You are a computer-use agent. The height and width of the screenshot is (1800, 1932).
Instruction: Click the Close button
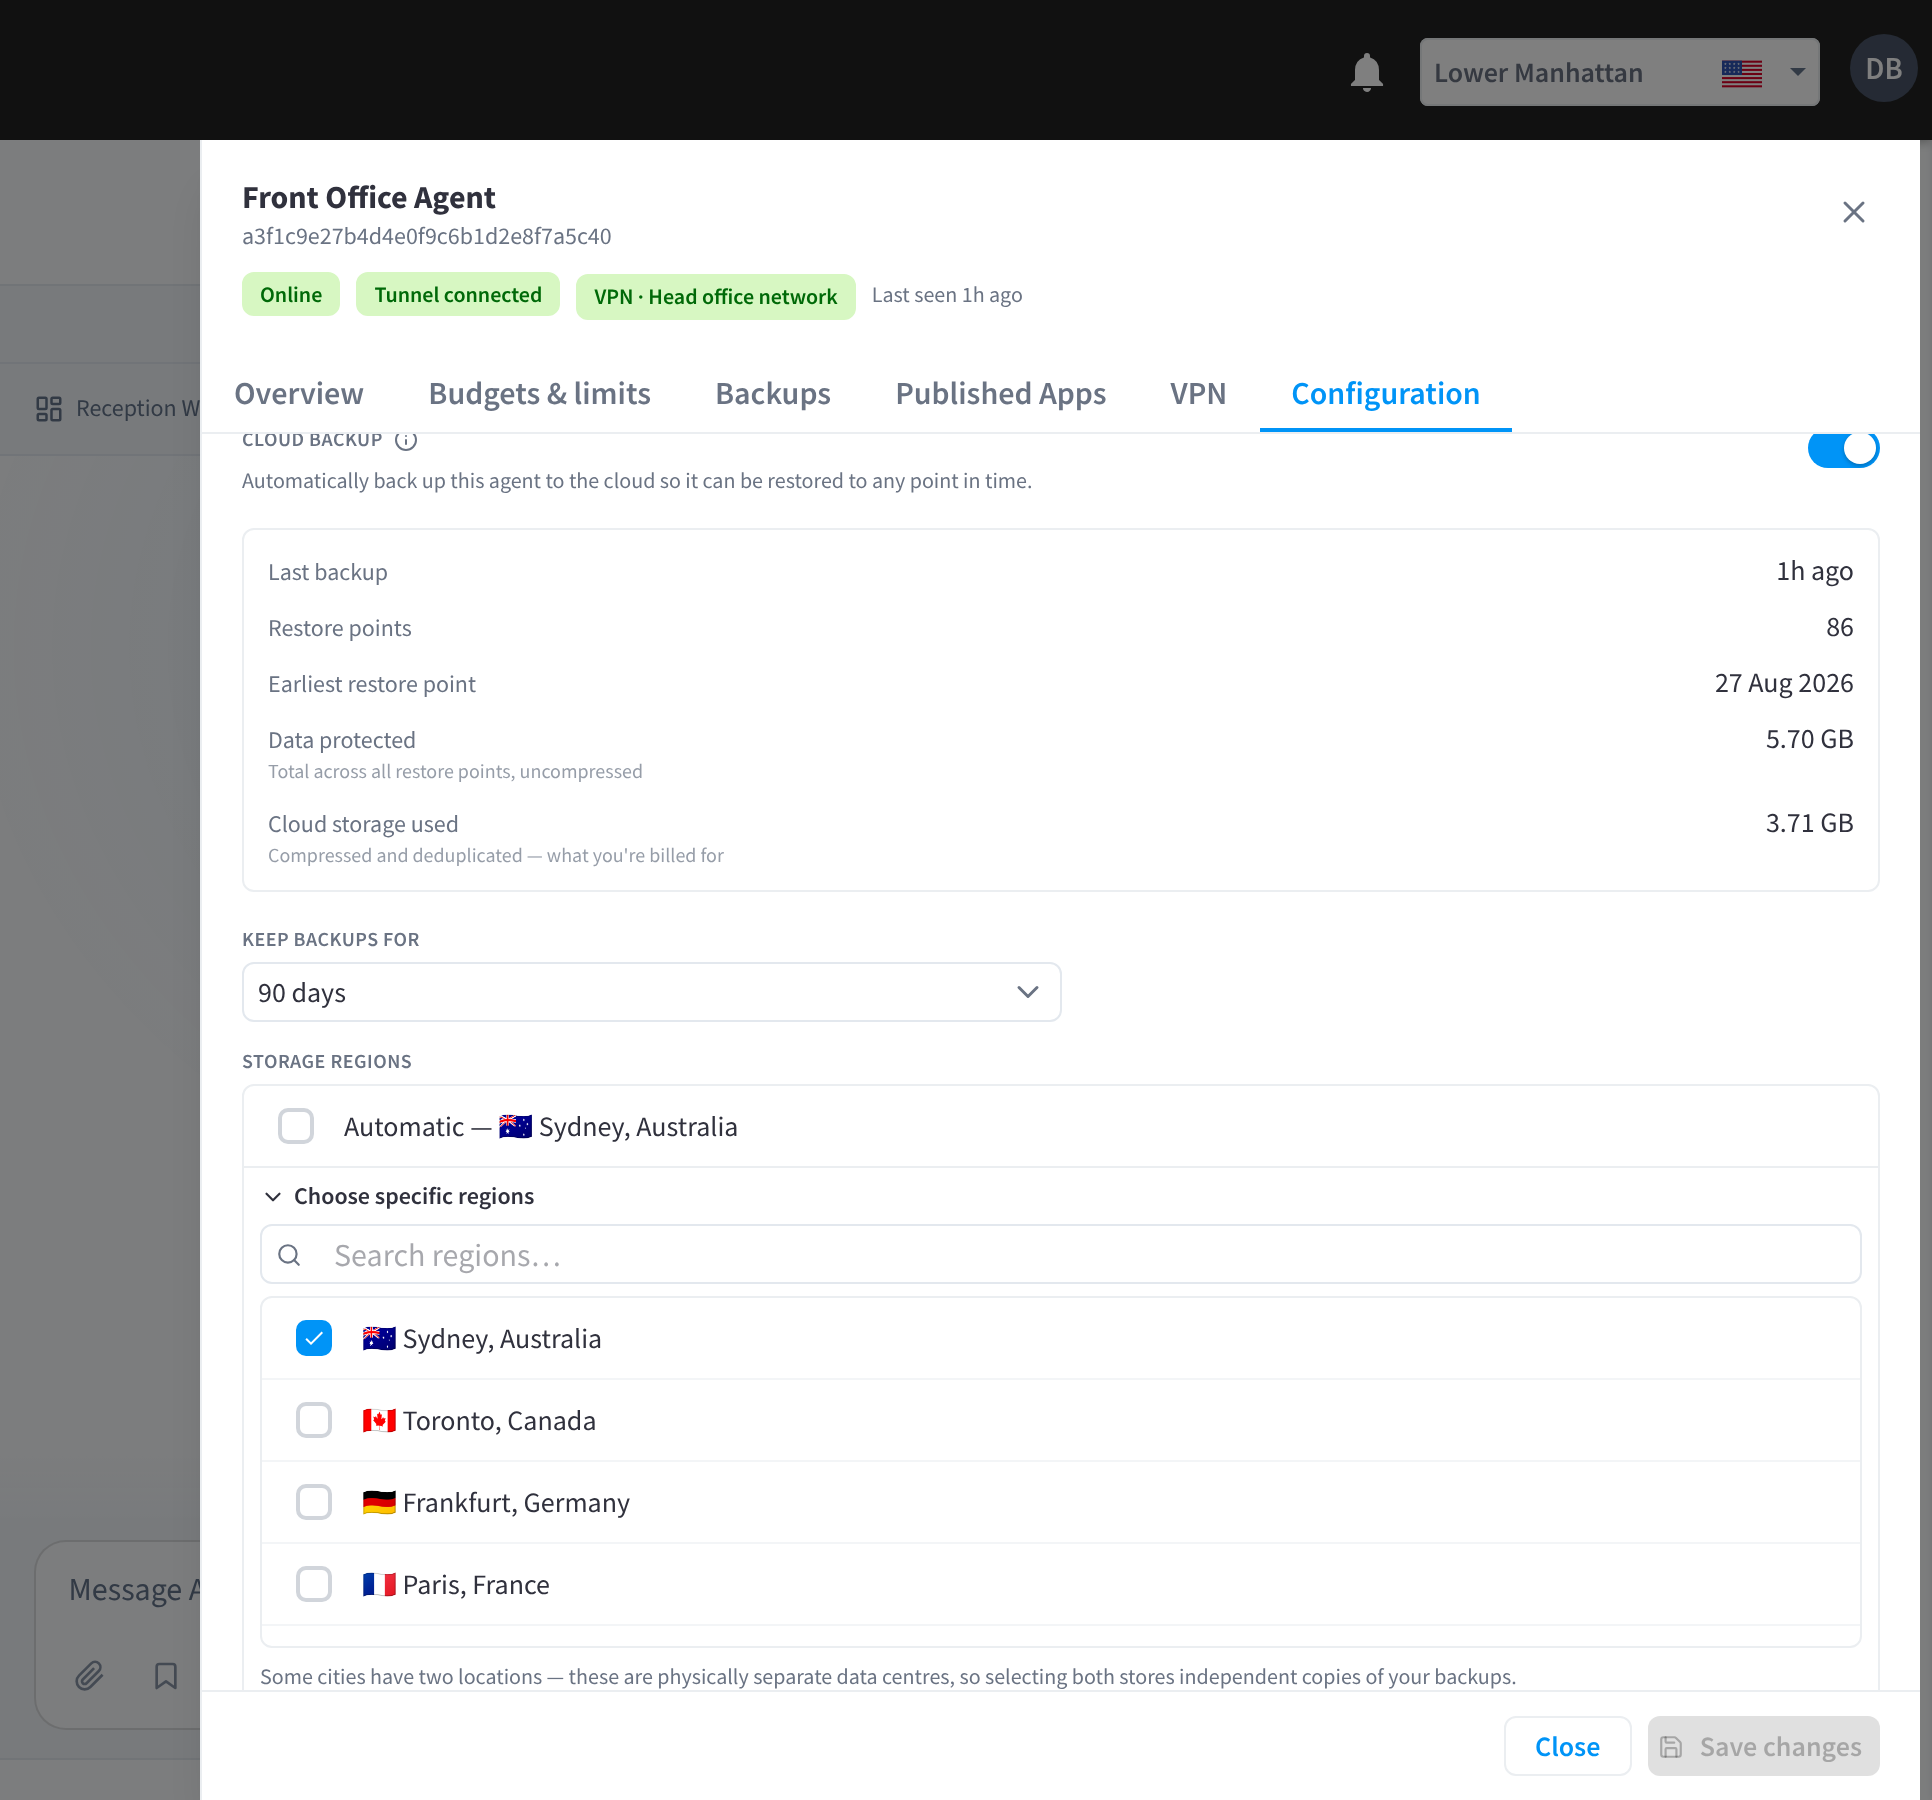1567,1746
